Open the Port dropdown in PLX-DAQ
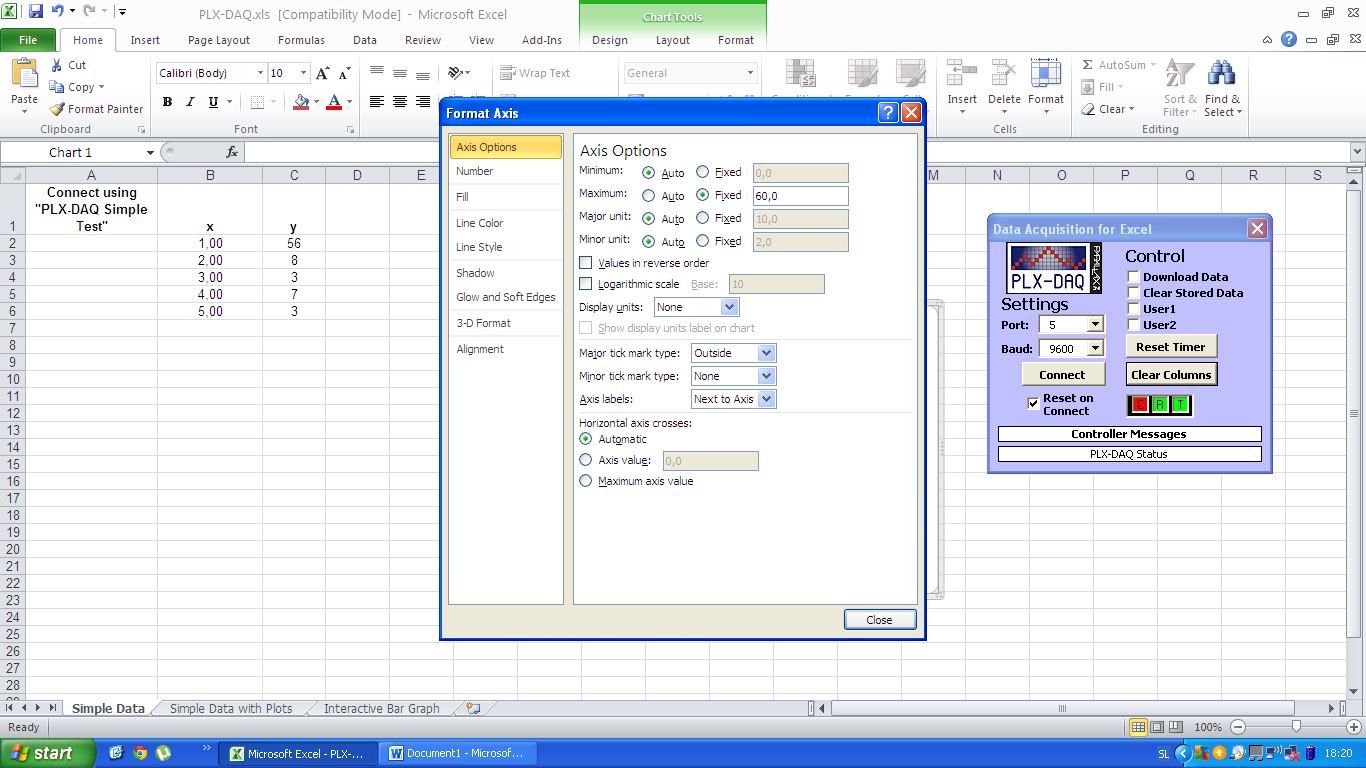 [x=1096, y=324]
